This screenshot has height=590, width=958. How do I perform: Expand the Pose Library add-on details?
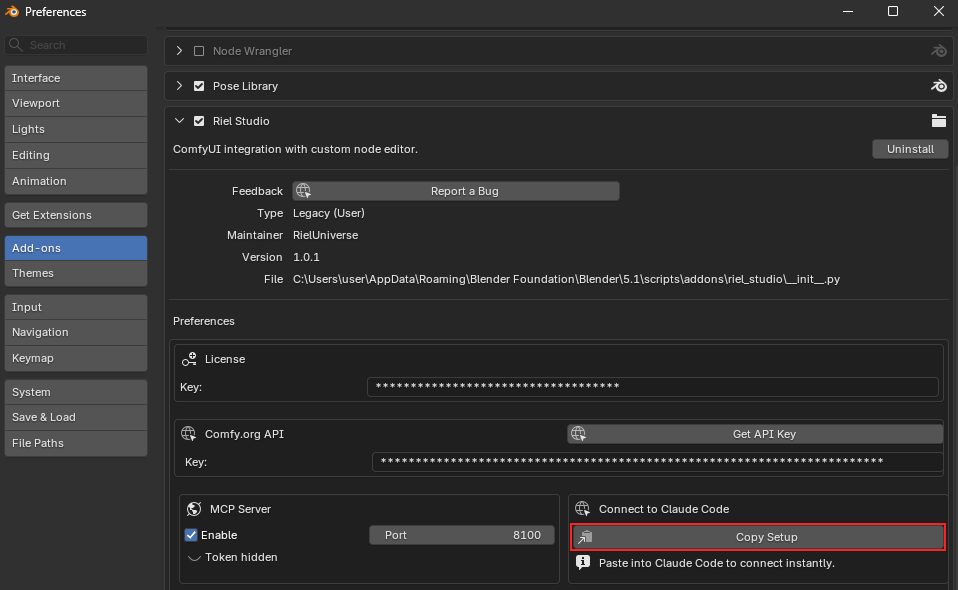[x=179, y=86]
